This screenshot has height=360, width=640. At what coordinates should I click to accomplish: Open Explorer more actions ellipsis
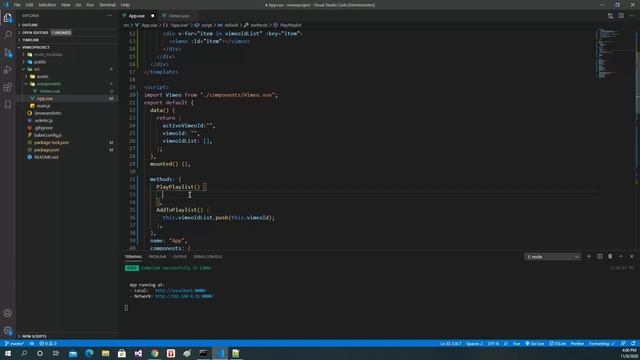pyautogui.click(x=109, y=16)
